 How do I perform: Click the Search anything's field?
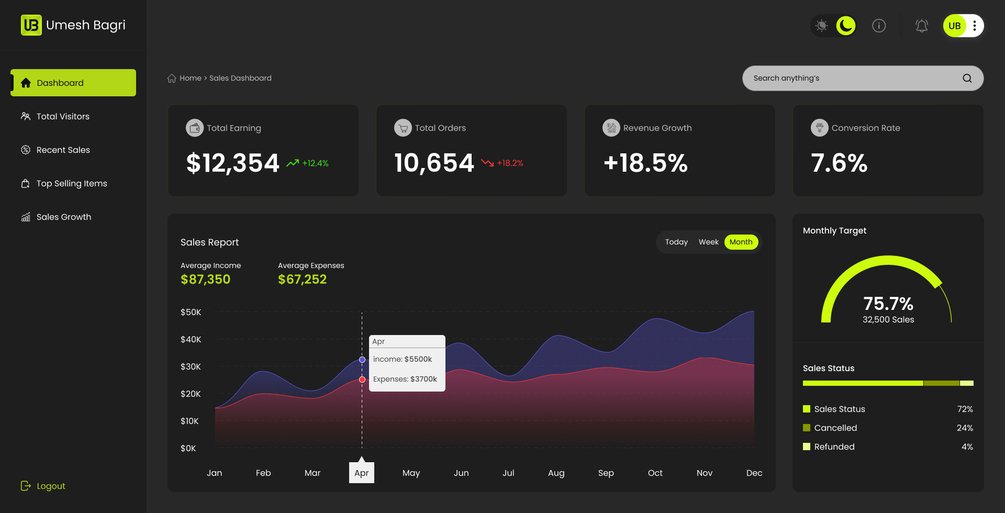pos(863,78)
